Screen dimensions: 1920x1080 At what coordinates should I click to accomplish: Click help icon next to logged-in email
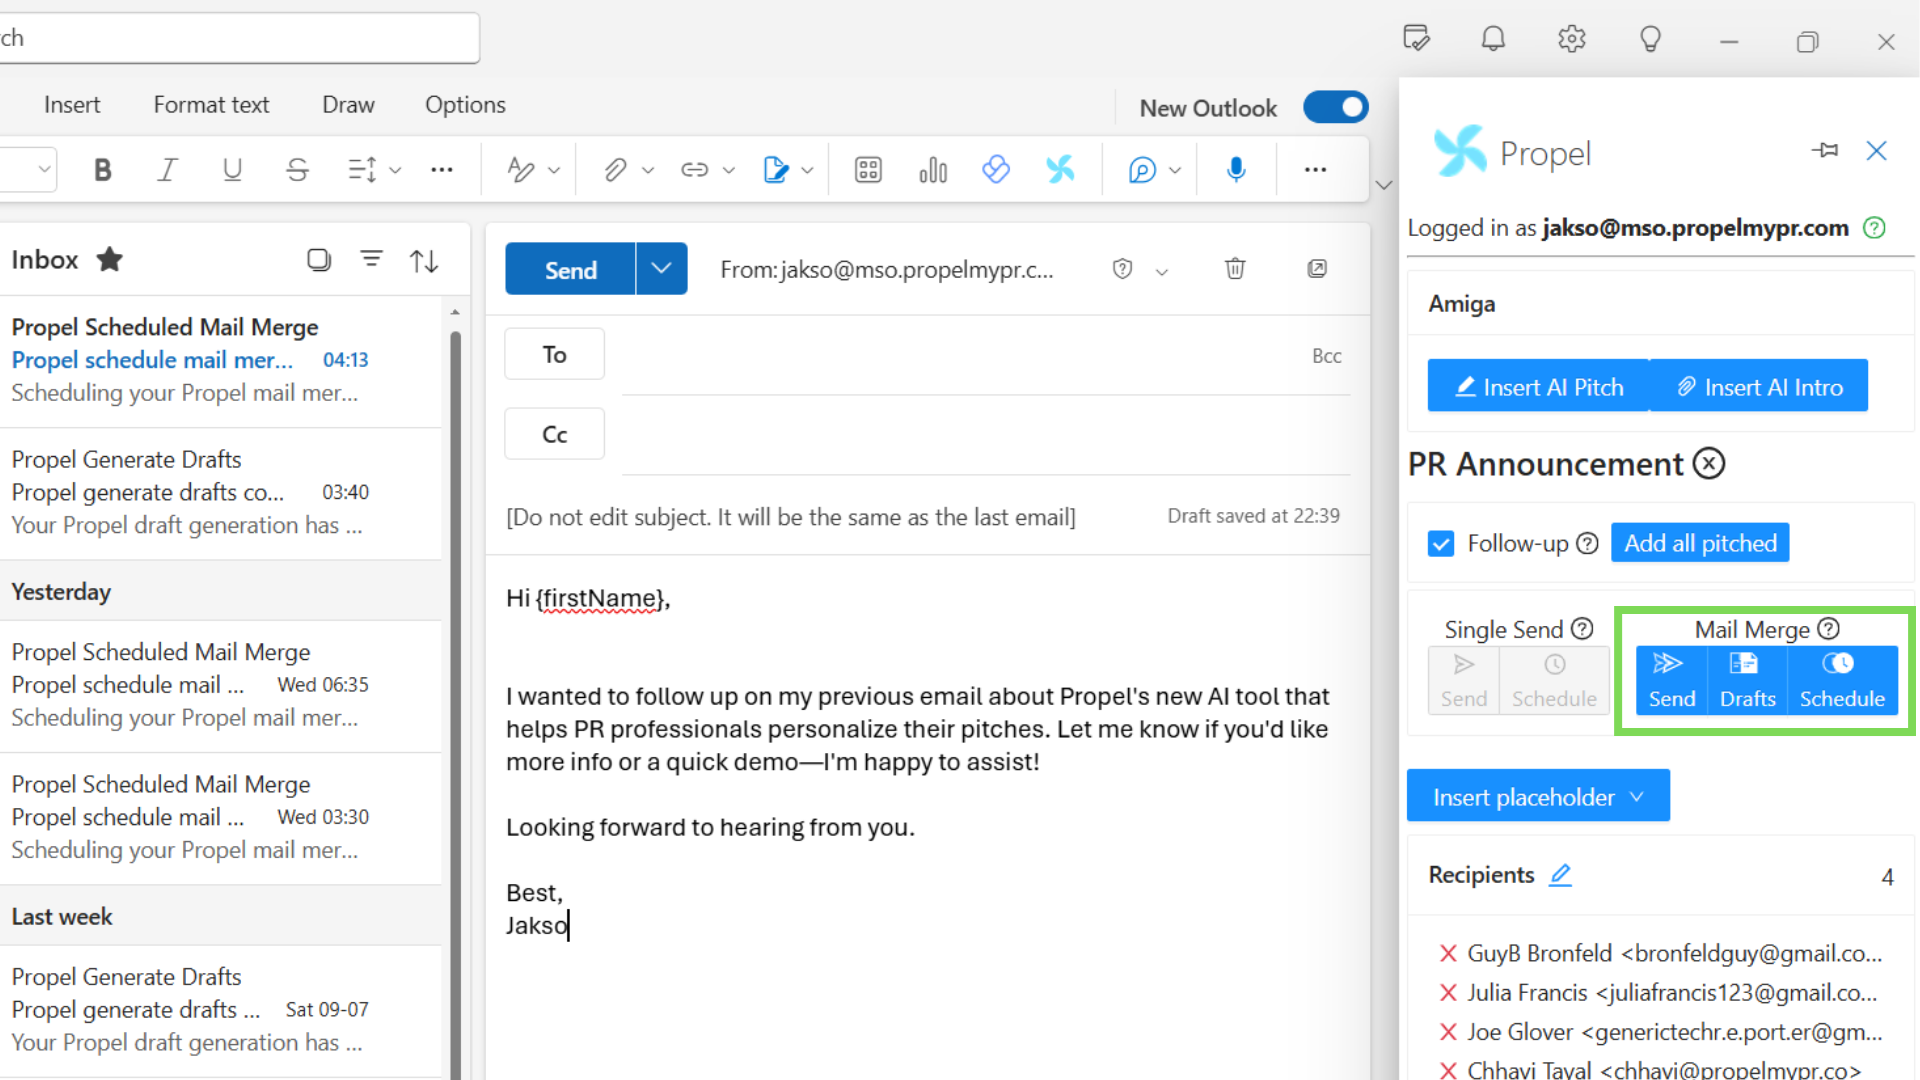coord(1874,228)
